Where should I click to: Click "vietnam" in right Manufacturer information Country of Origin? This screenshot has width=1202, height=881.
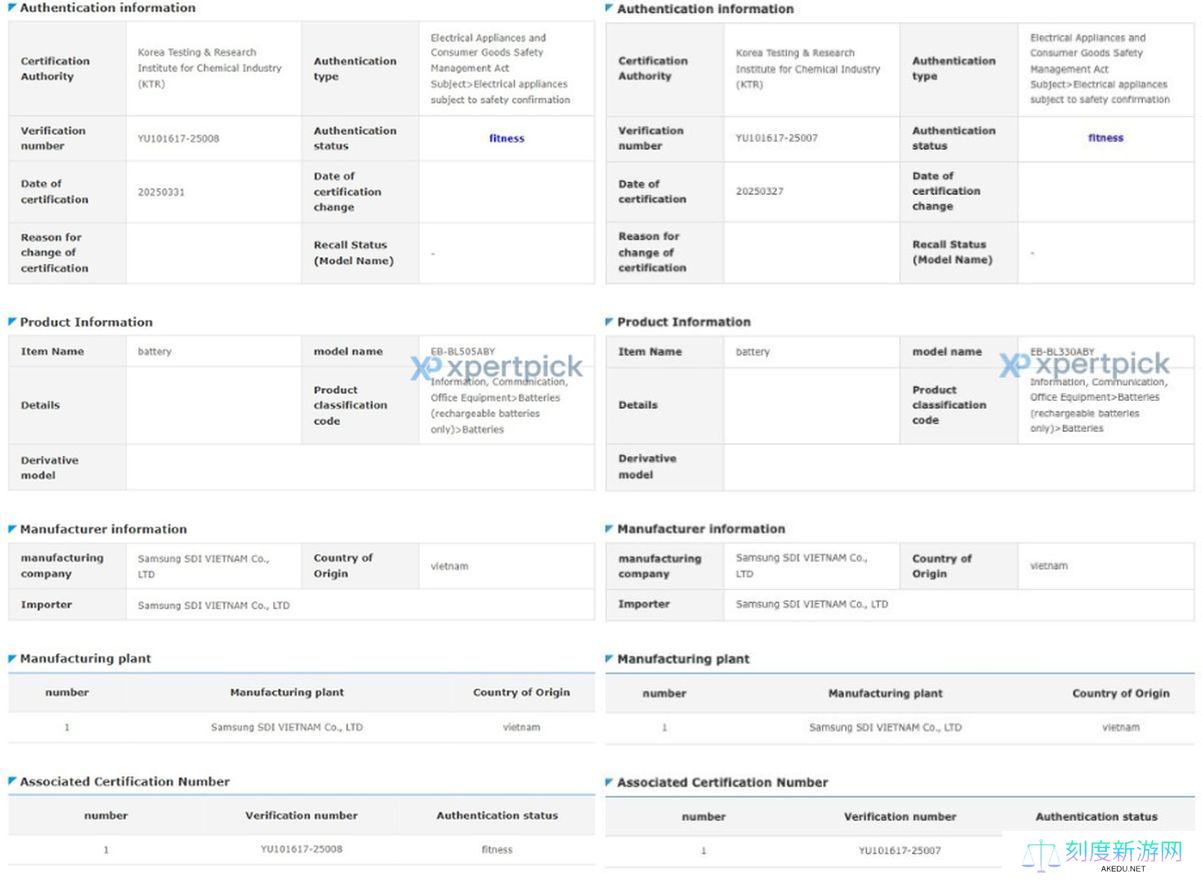click(1049, 566)
